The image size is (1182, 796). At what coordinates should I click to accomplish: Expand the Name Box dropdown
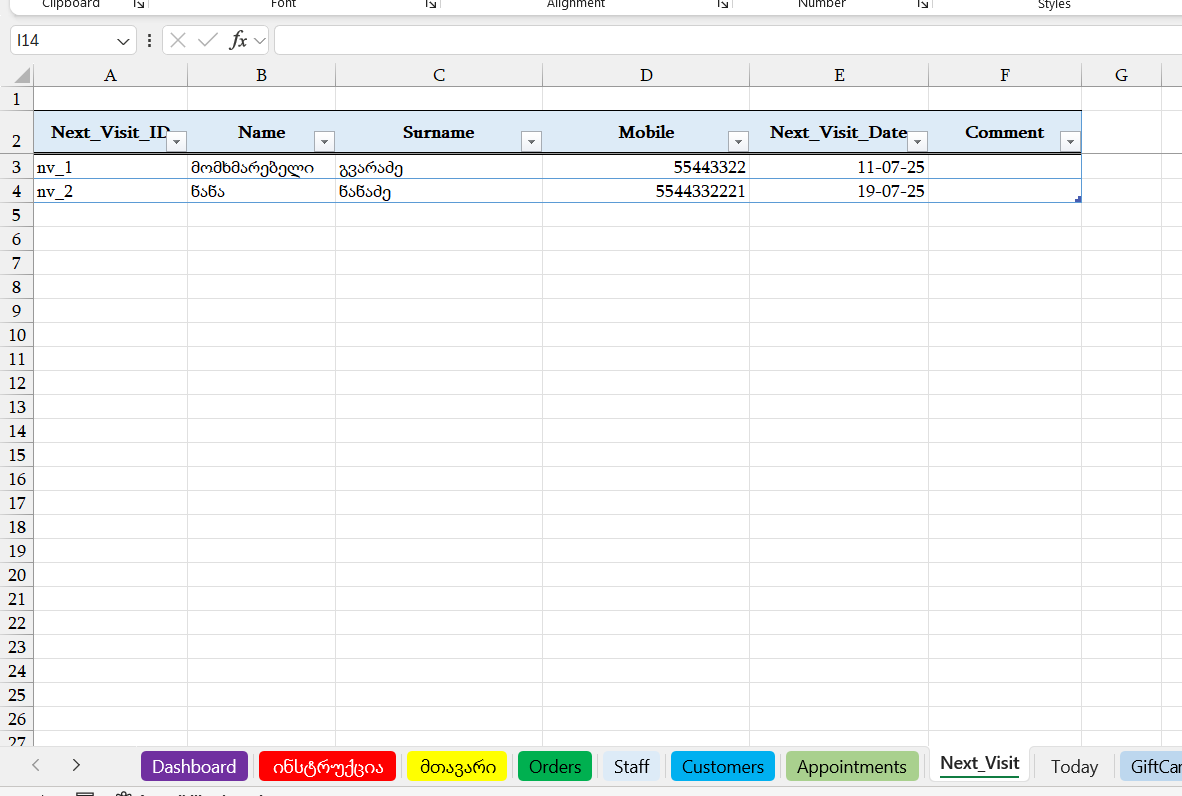pos(124,41)
